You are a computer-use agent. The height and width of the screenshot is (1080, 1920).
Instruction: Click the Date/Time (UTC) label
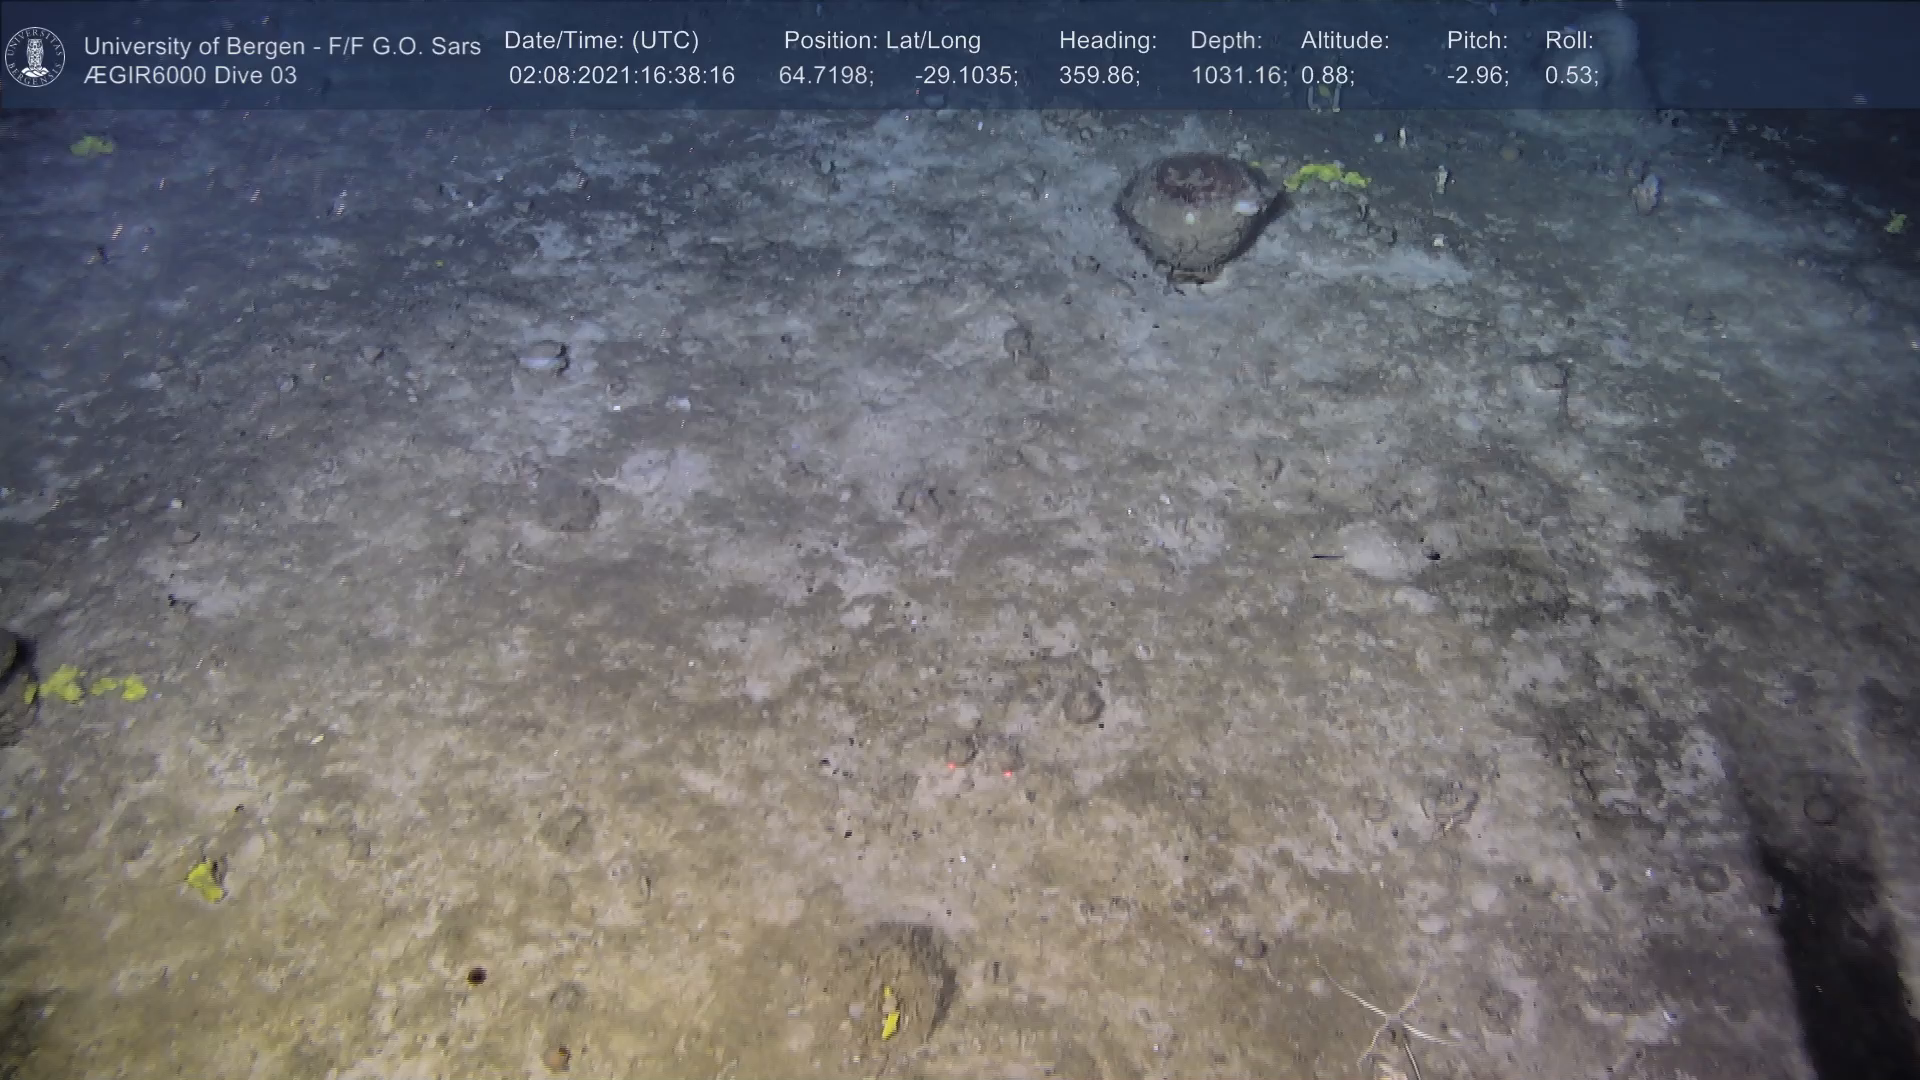[x=601, y=41]
